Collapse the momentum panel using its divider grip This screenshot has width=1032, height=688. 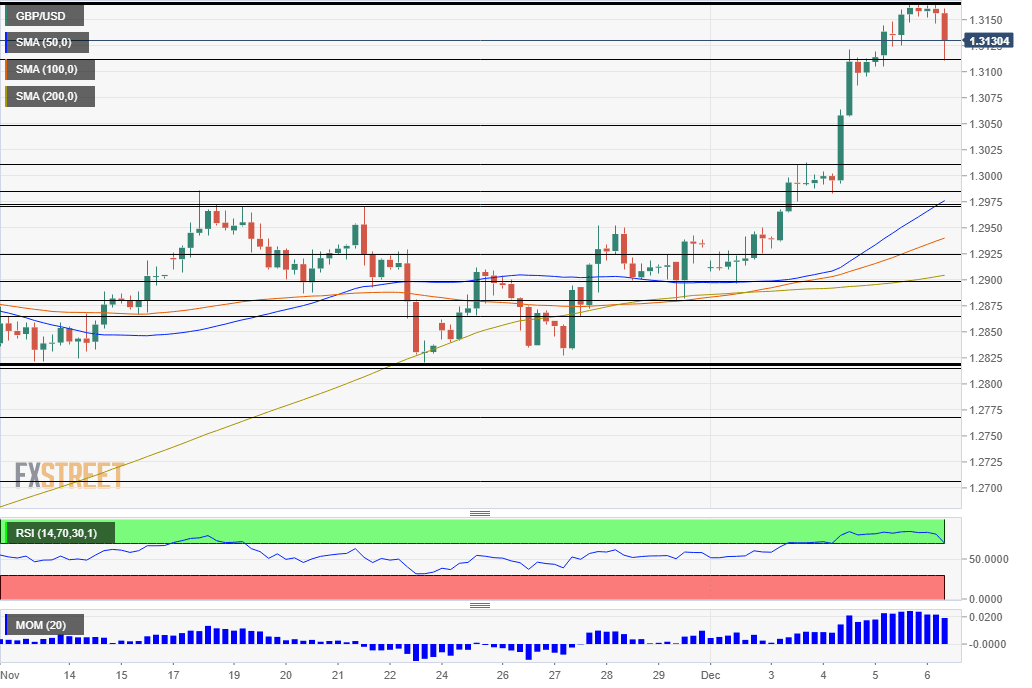pos(480,604)
